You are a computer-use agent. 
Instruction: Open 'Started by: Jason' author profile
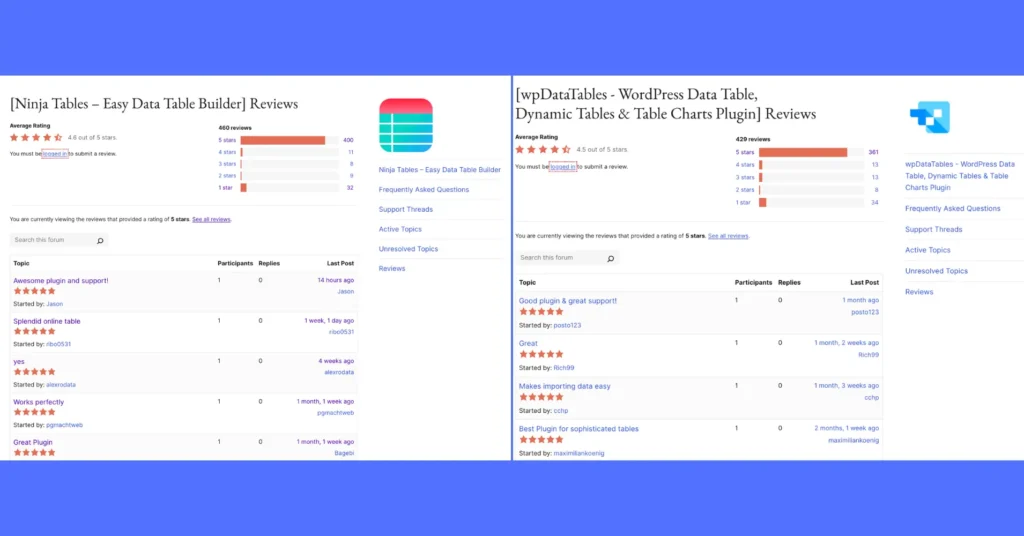coord(55,304)
